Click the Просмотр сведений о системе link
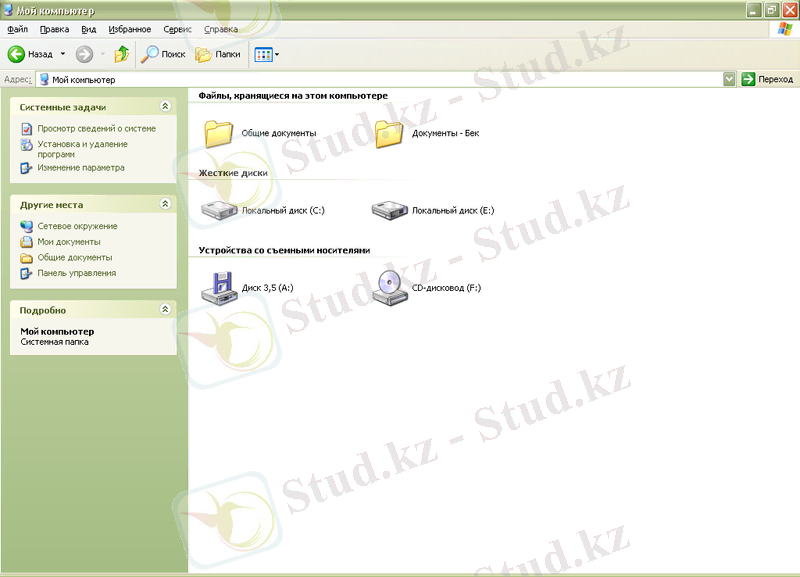Image resolution: width=800 pixels, height=577 pixels. 96,129
